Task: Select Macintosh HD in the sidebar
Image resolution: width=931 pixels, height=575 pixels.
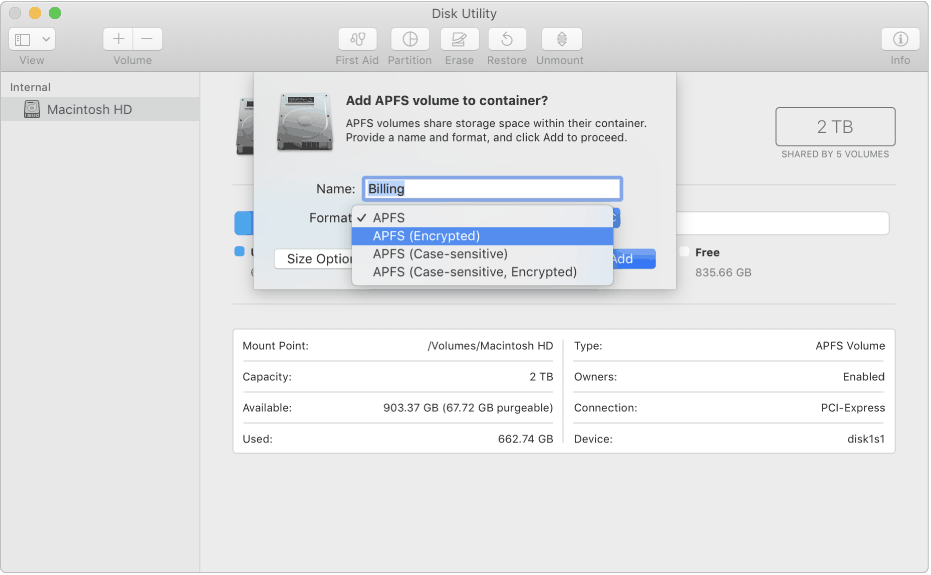Action: click(x=100, y=109)
